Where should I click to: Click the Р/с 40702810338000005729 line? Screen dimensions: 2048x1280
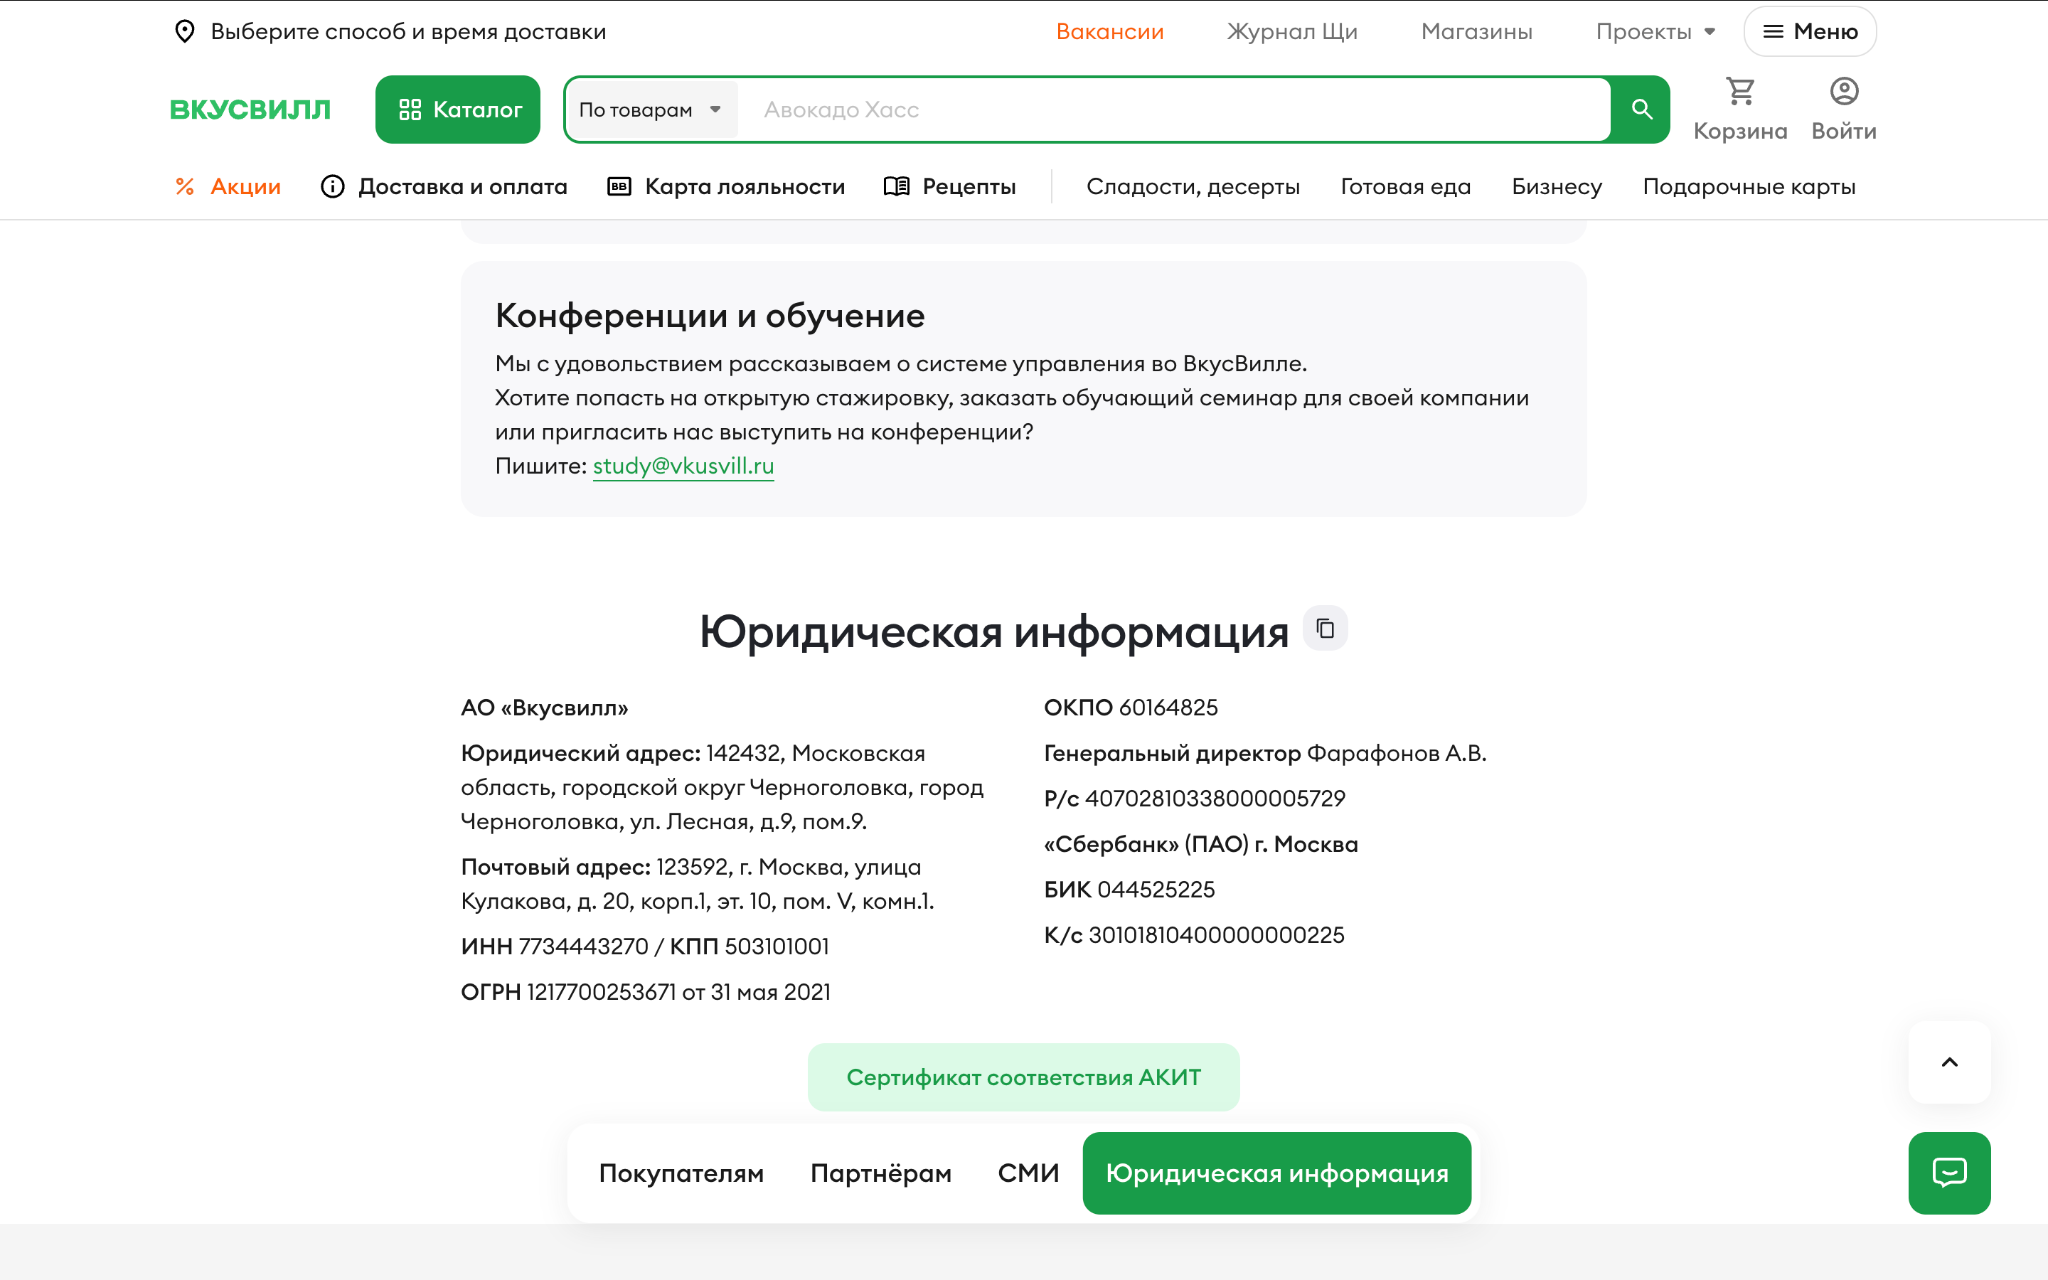pyautogui.click(x=1195, y=798)
